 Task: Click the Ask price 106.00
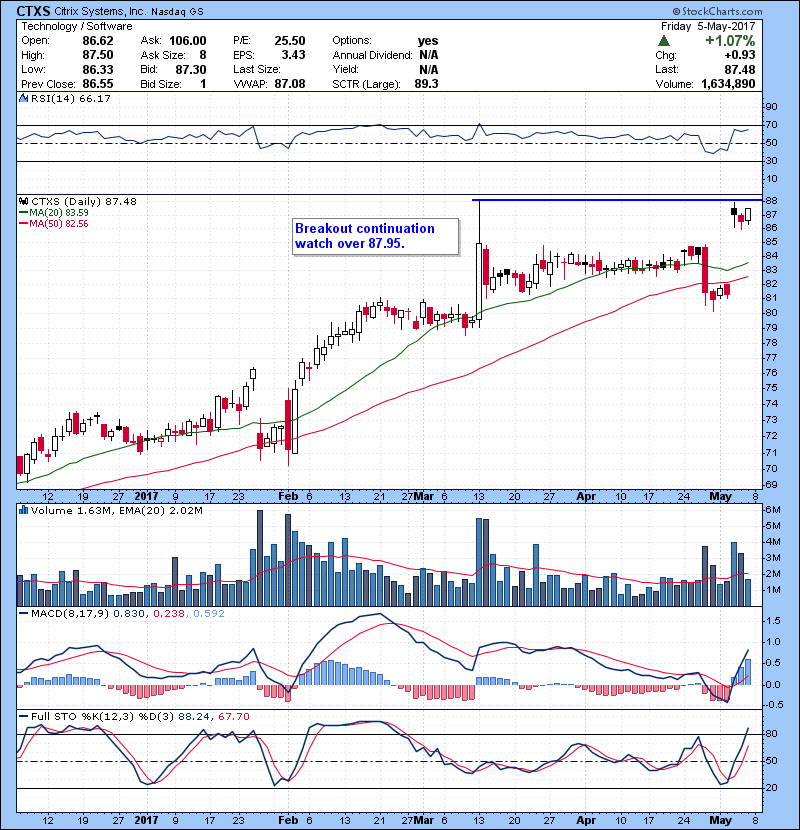click(x=187, y=41)
